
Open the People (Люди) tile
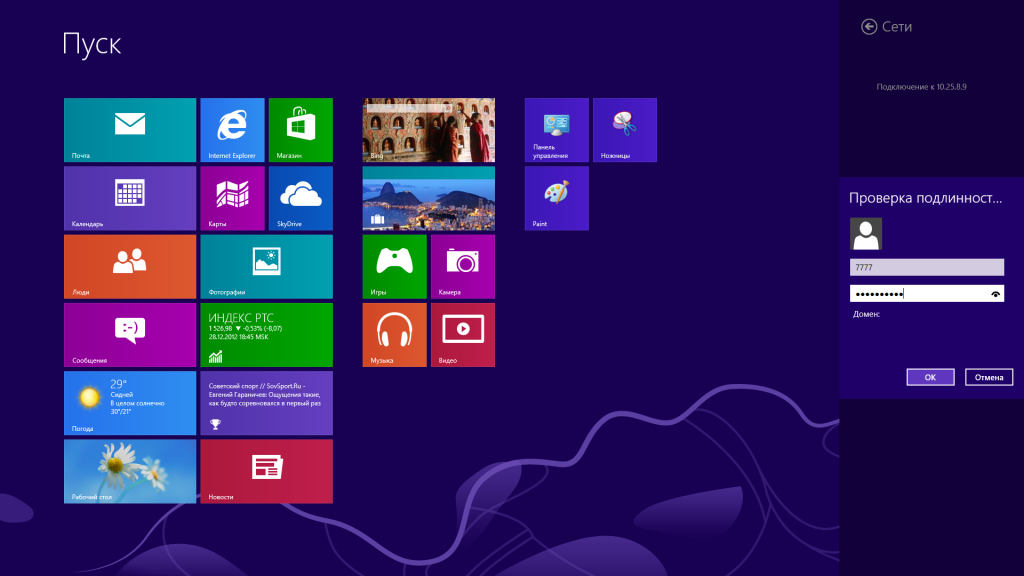click(x=130, y=266)
